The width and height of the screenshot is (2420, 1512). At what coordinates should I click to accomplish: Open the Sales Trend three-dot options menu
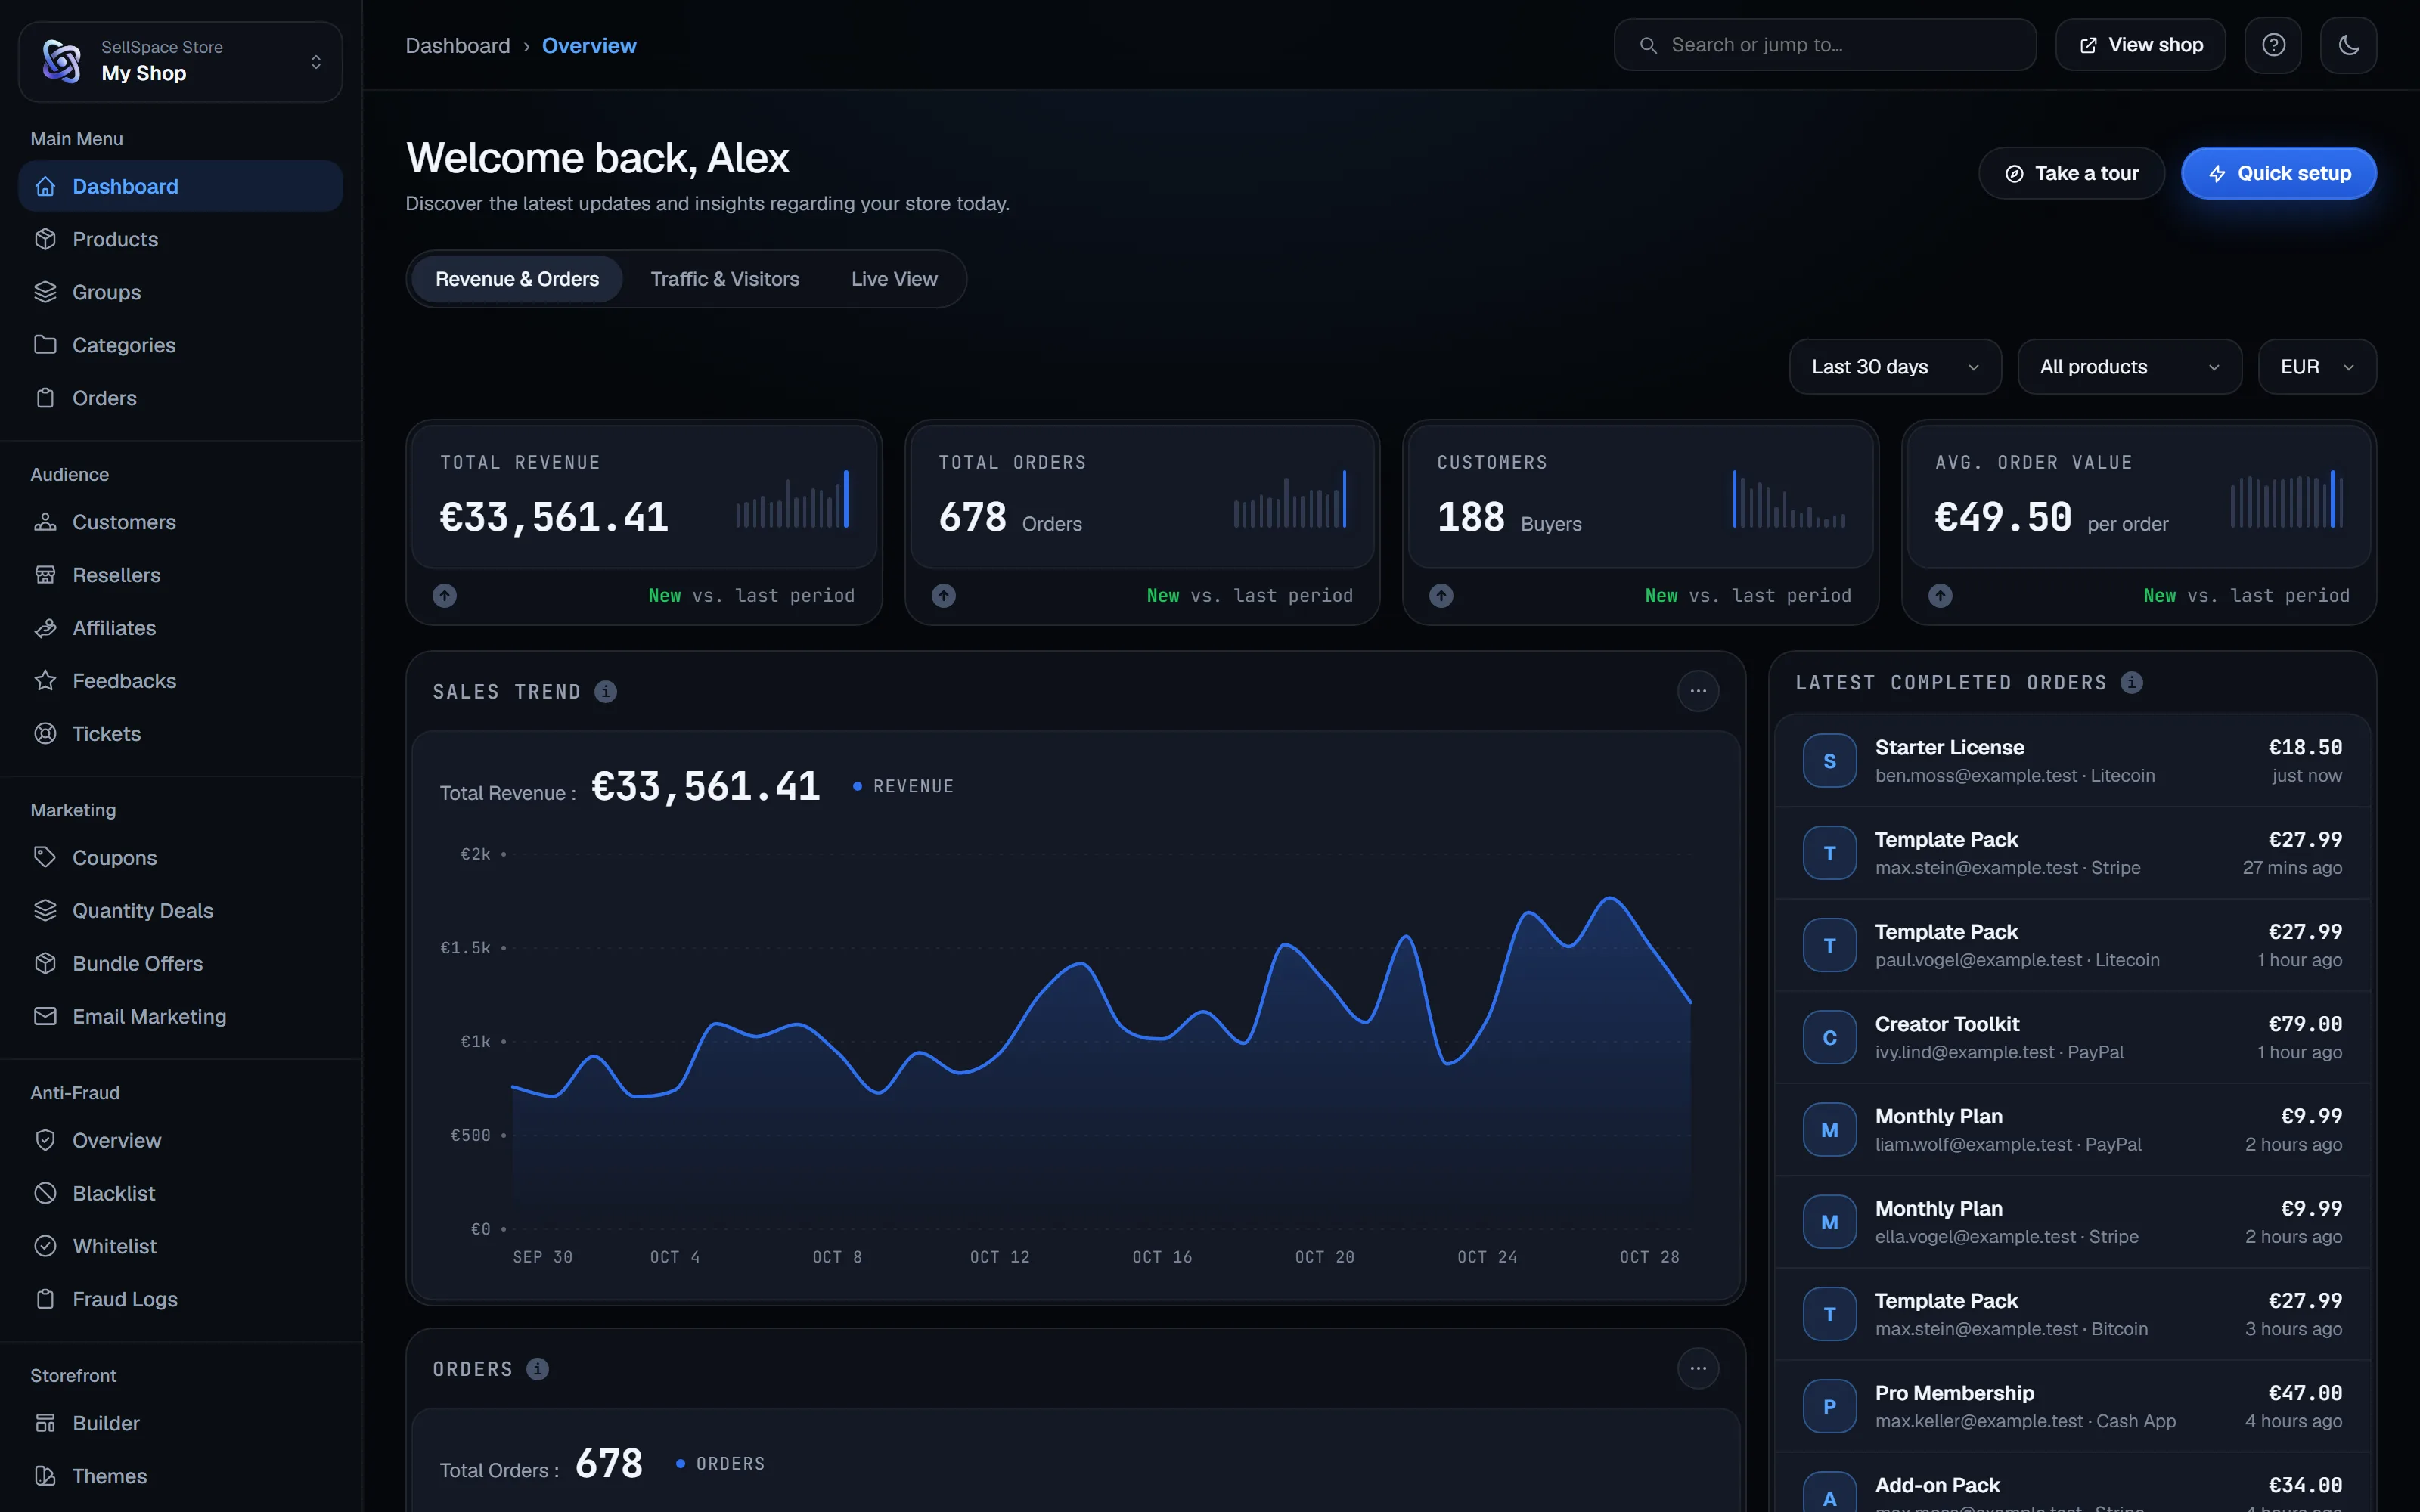coord(1698,691)
